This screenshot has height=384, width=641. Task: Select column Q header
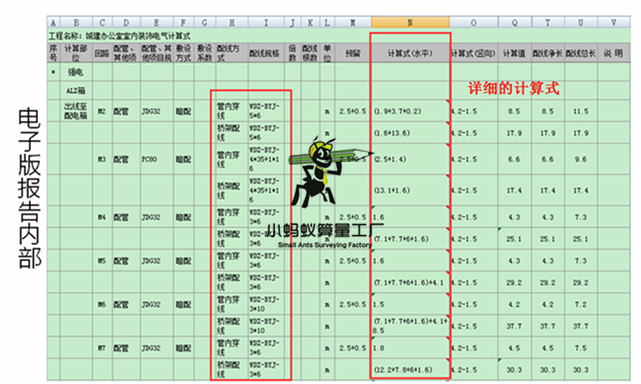514,22
